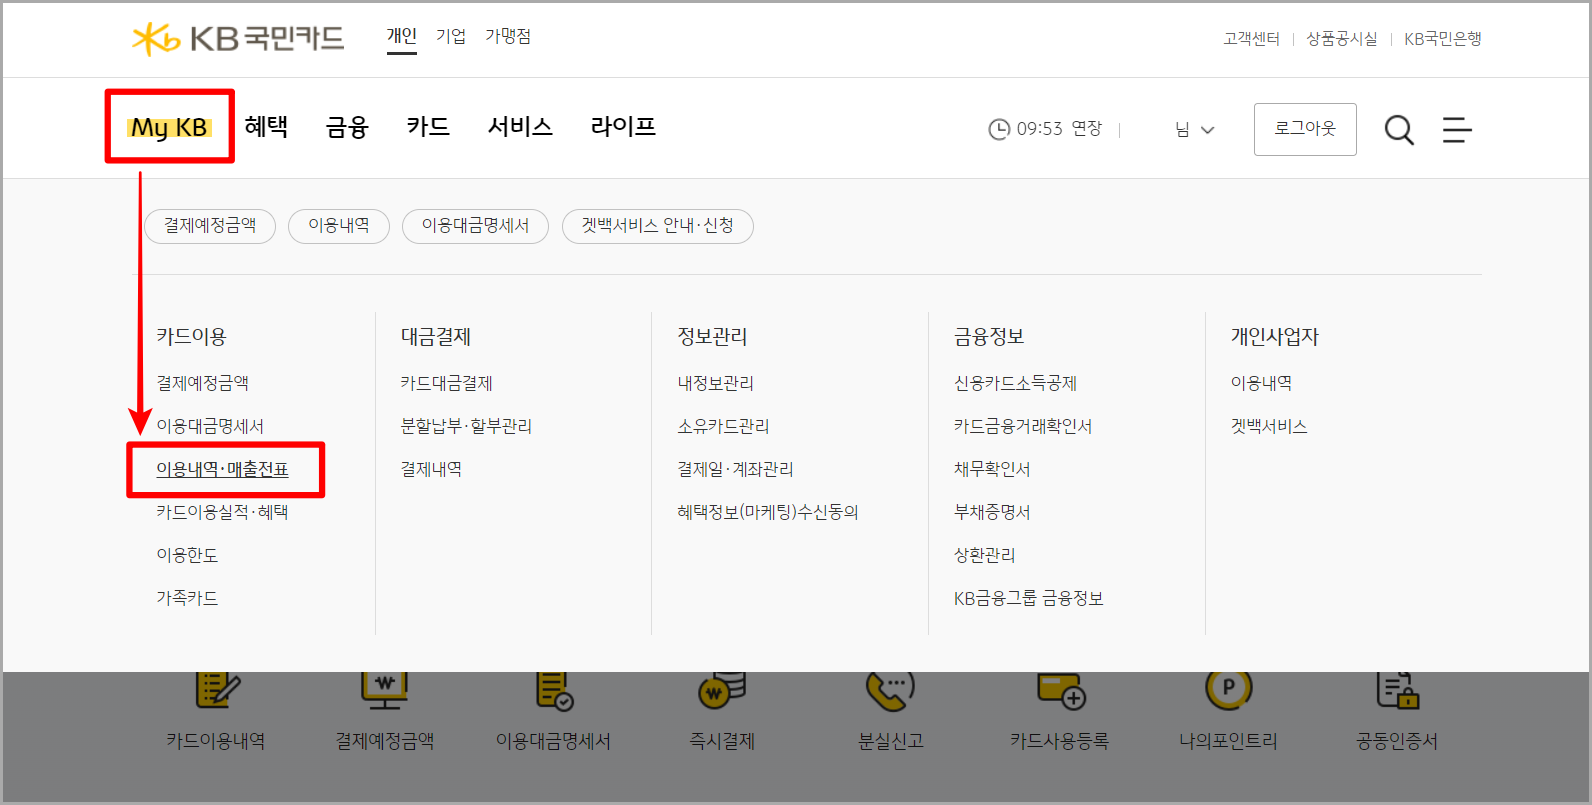Open 이용대금명세서 under 카드이용
Screen dimensions: 1592x805
point(210,426)
